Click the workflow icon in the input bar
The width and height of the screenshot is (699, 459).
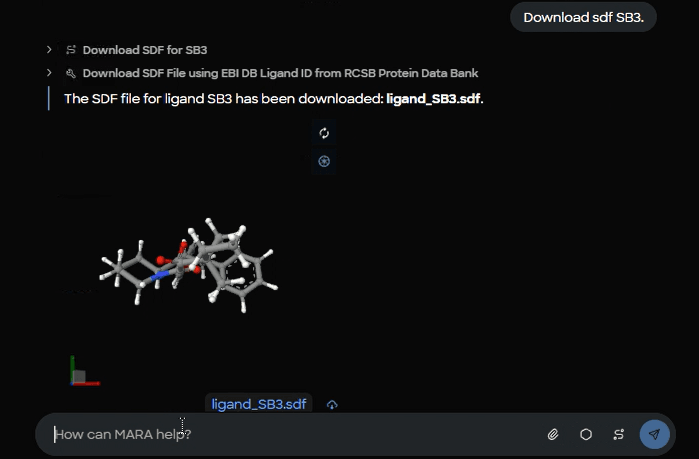click(619, 434)
